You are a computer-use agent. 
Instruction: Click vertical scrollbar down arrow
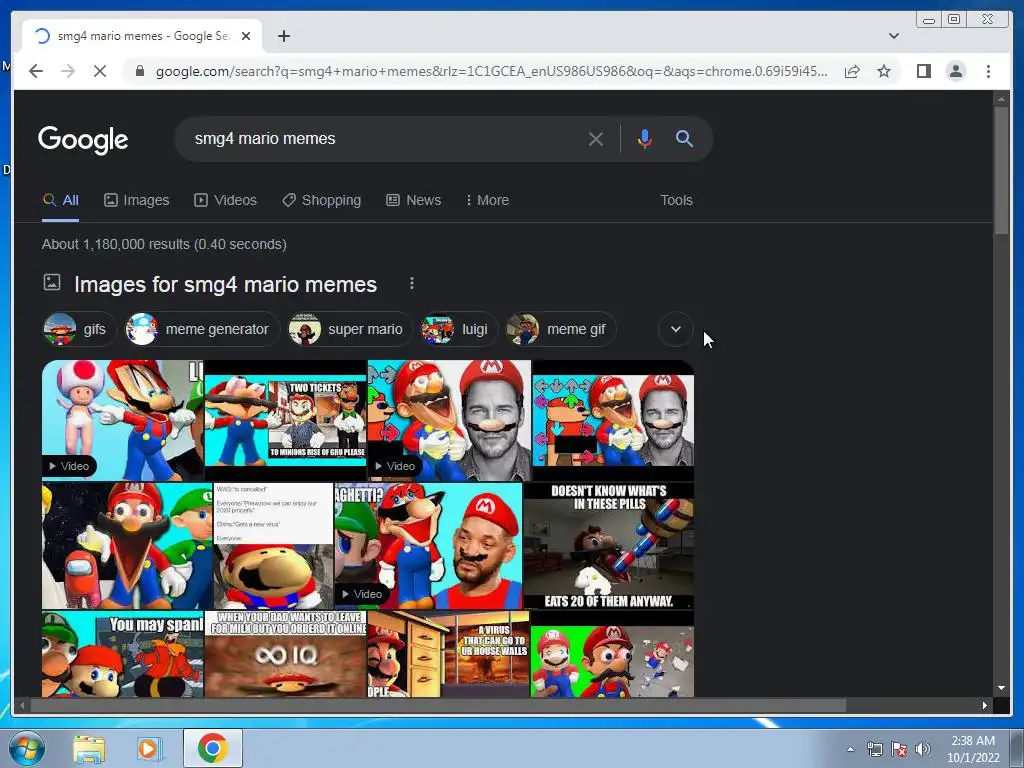[x=1001, y=688]
